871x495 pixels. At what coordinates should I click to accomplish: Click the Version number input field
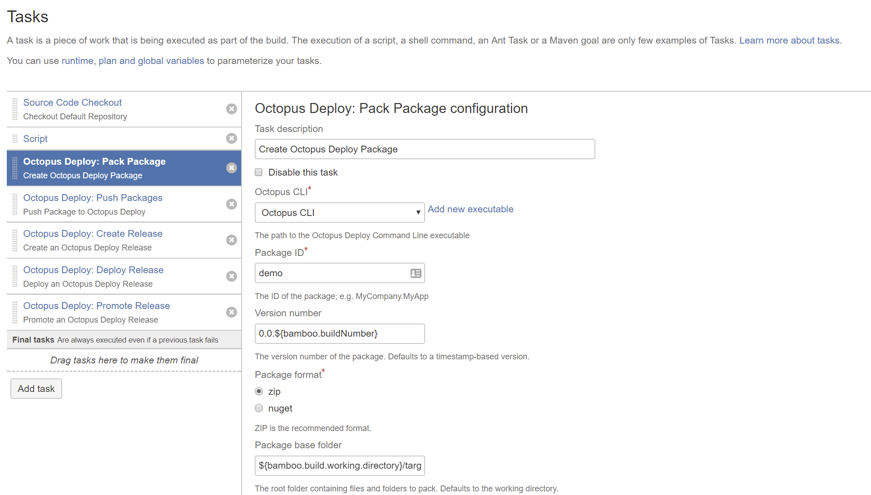coord(339,334)
